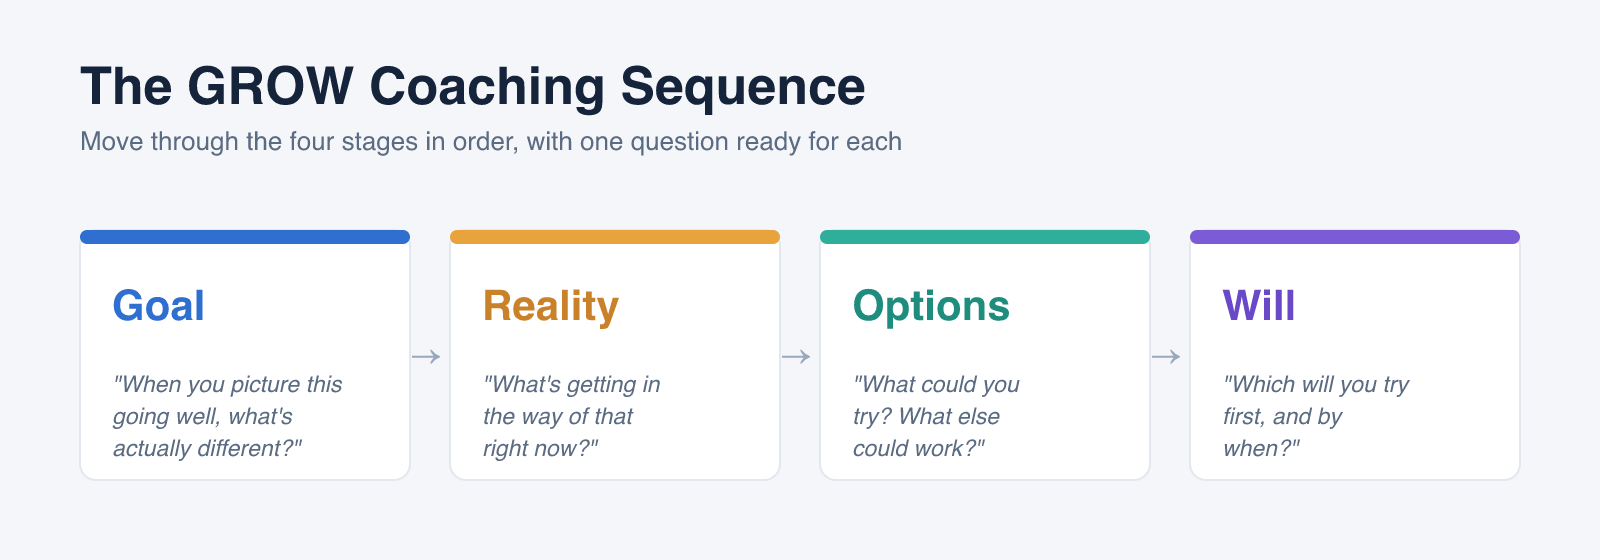Click the orange bar atop Reality card
Screen dimensions: 1600x560
click(x=615, y=237)
